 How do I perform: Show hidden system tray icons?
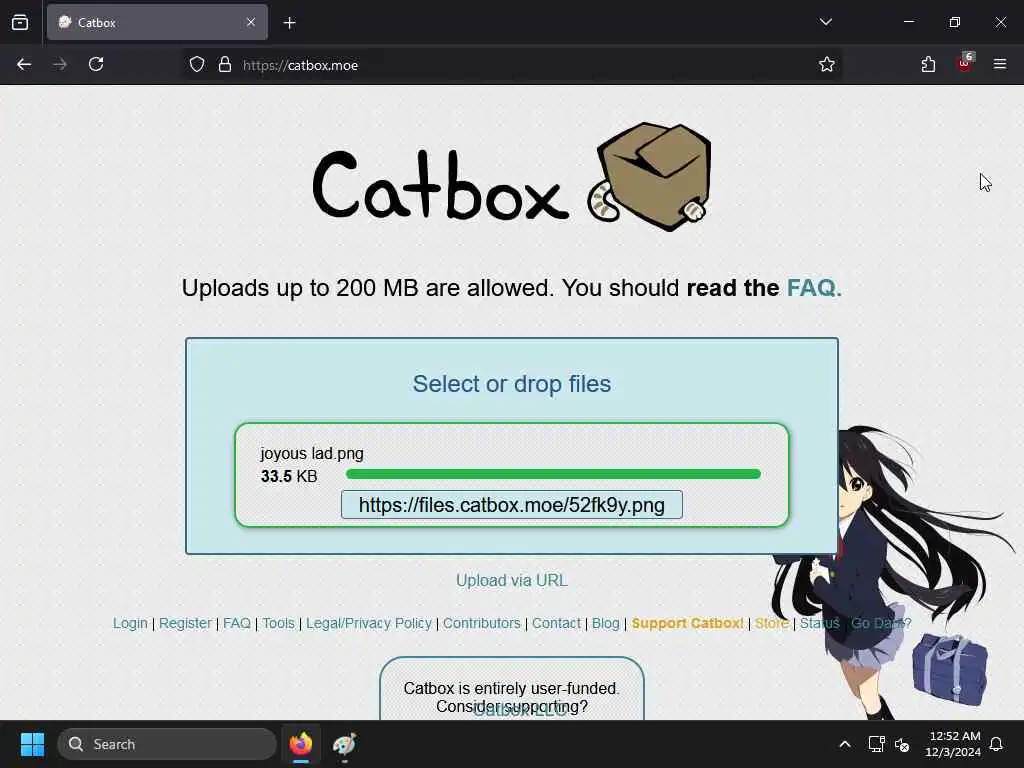tap(844, 744)
